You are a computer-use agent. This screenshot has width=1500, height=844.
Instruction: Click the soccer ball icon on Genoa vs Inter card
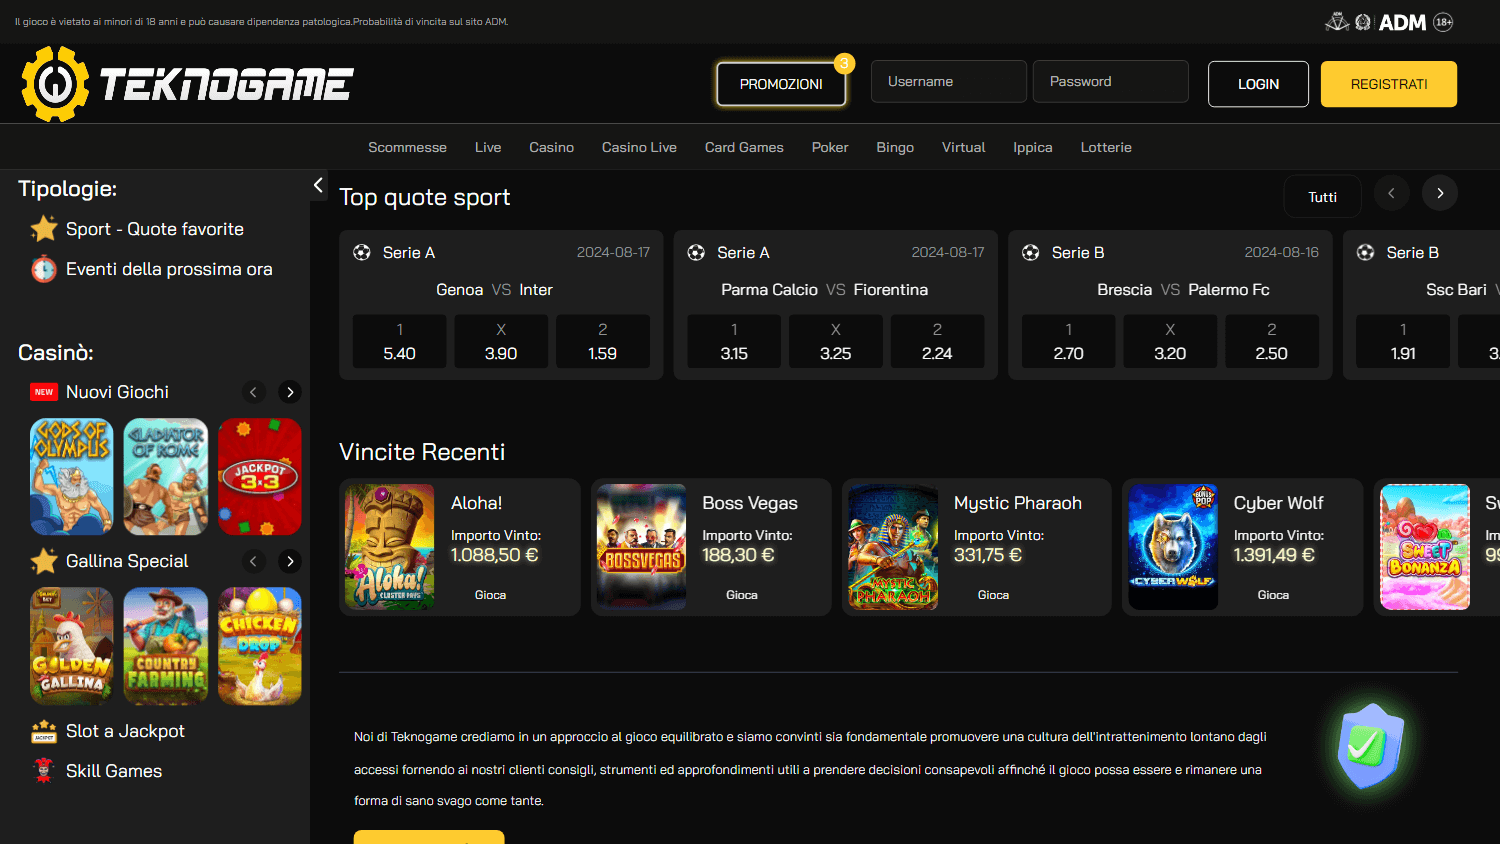point(362,253)
